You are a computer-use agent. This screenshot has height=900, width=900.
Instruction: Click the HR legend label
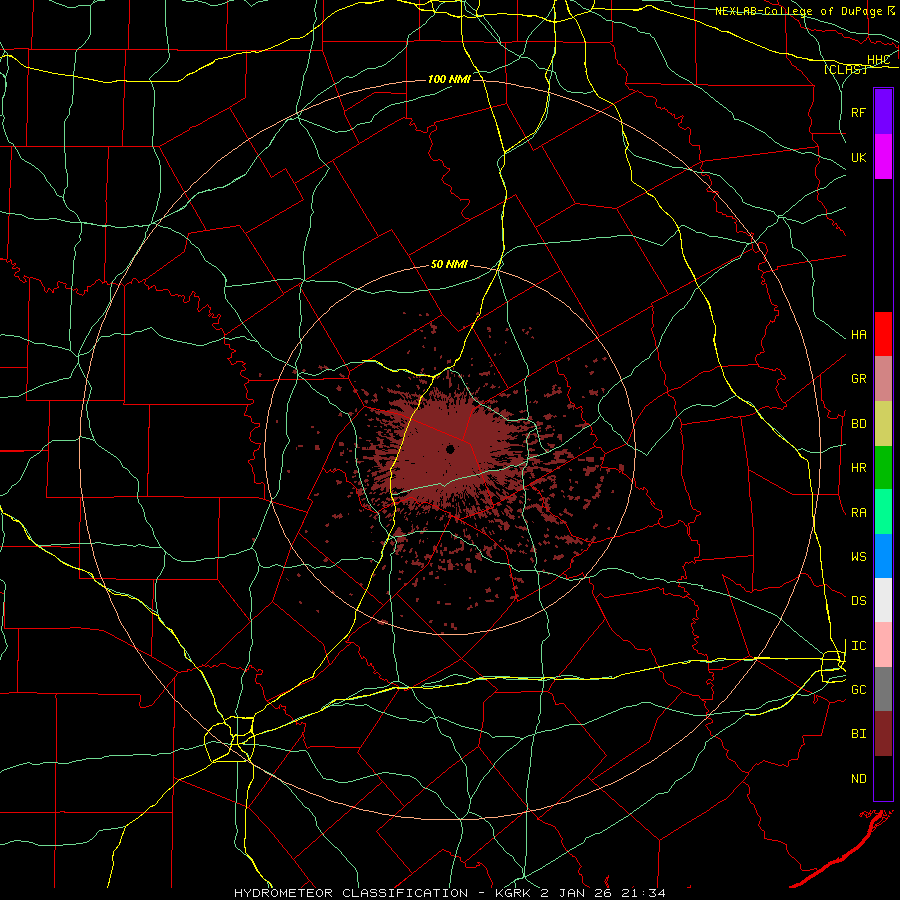[x=858, y=468]
